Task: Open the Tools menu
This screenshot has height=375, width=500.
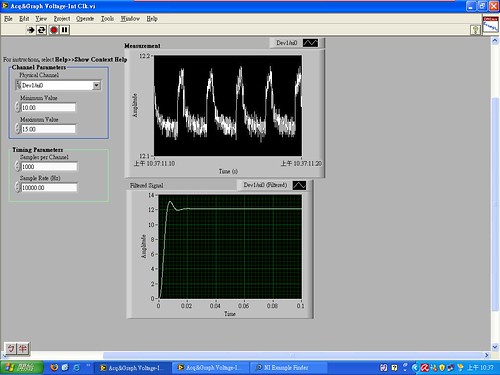Action: click(107, 19)
